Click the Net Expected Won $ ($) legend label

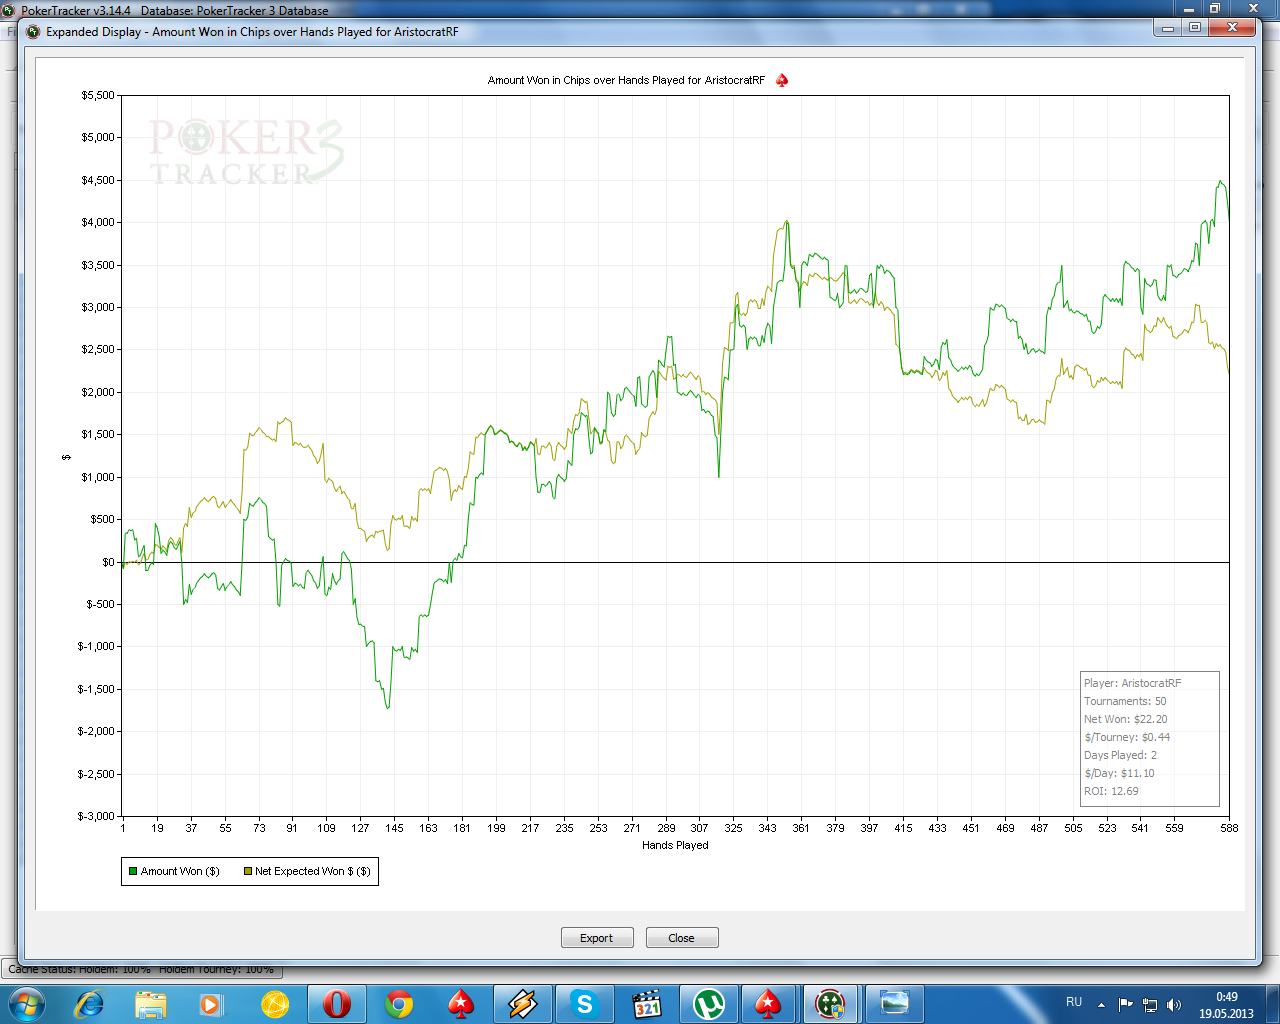(313, 872)
